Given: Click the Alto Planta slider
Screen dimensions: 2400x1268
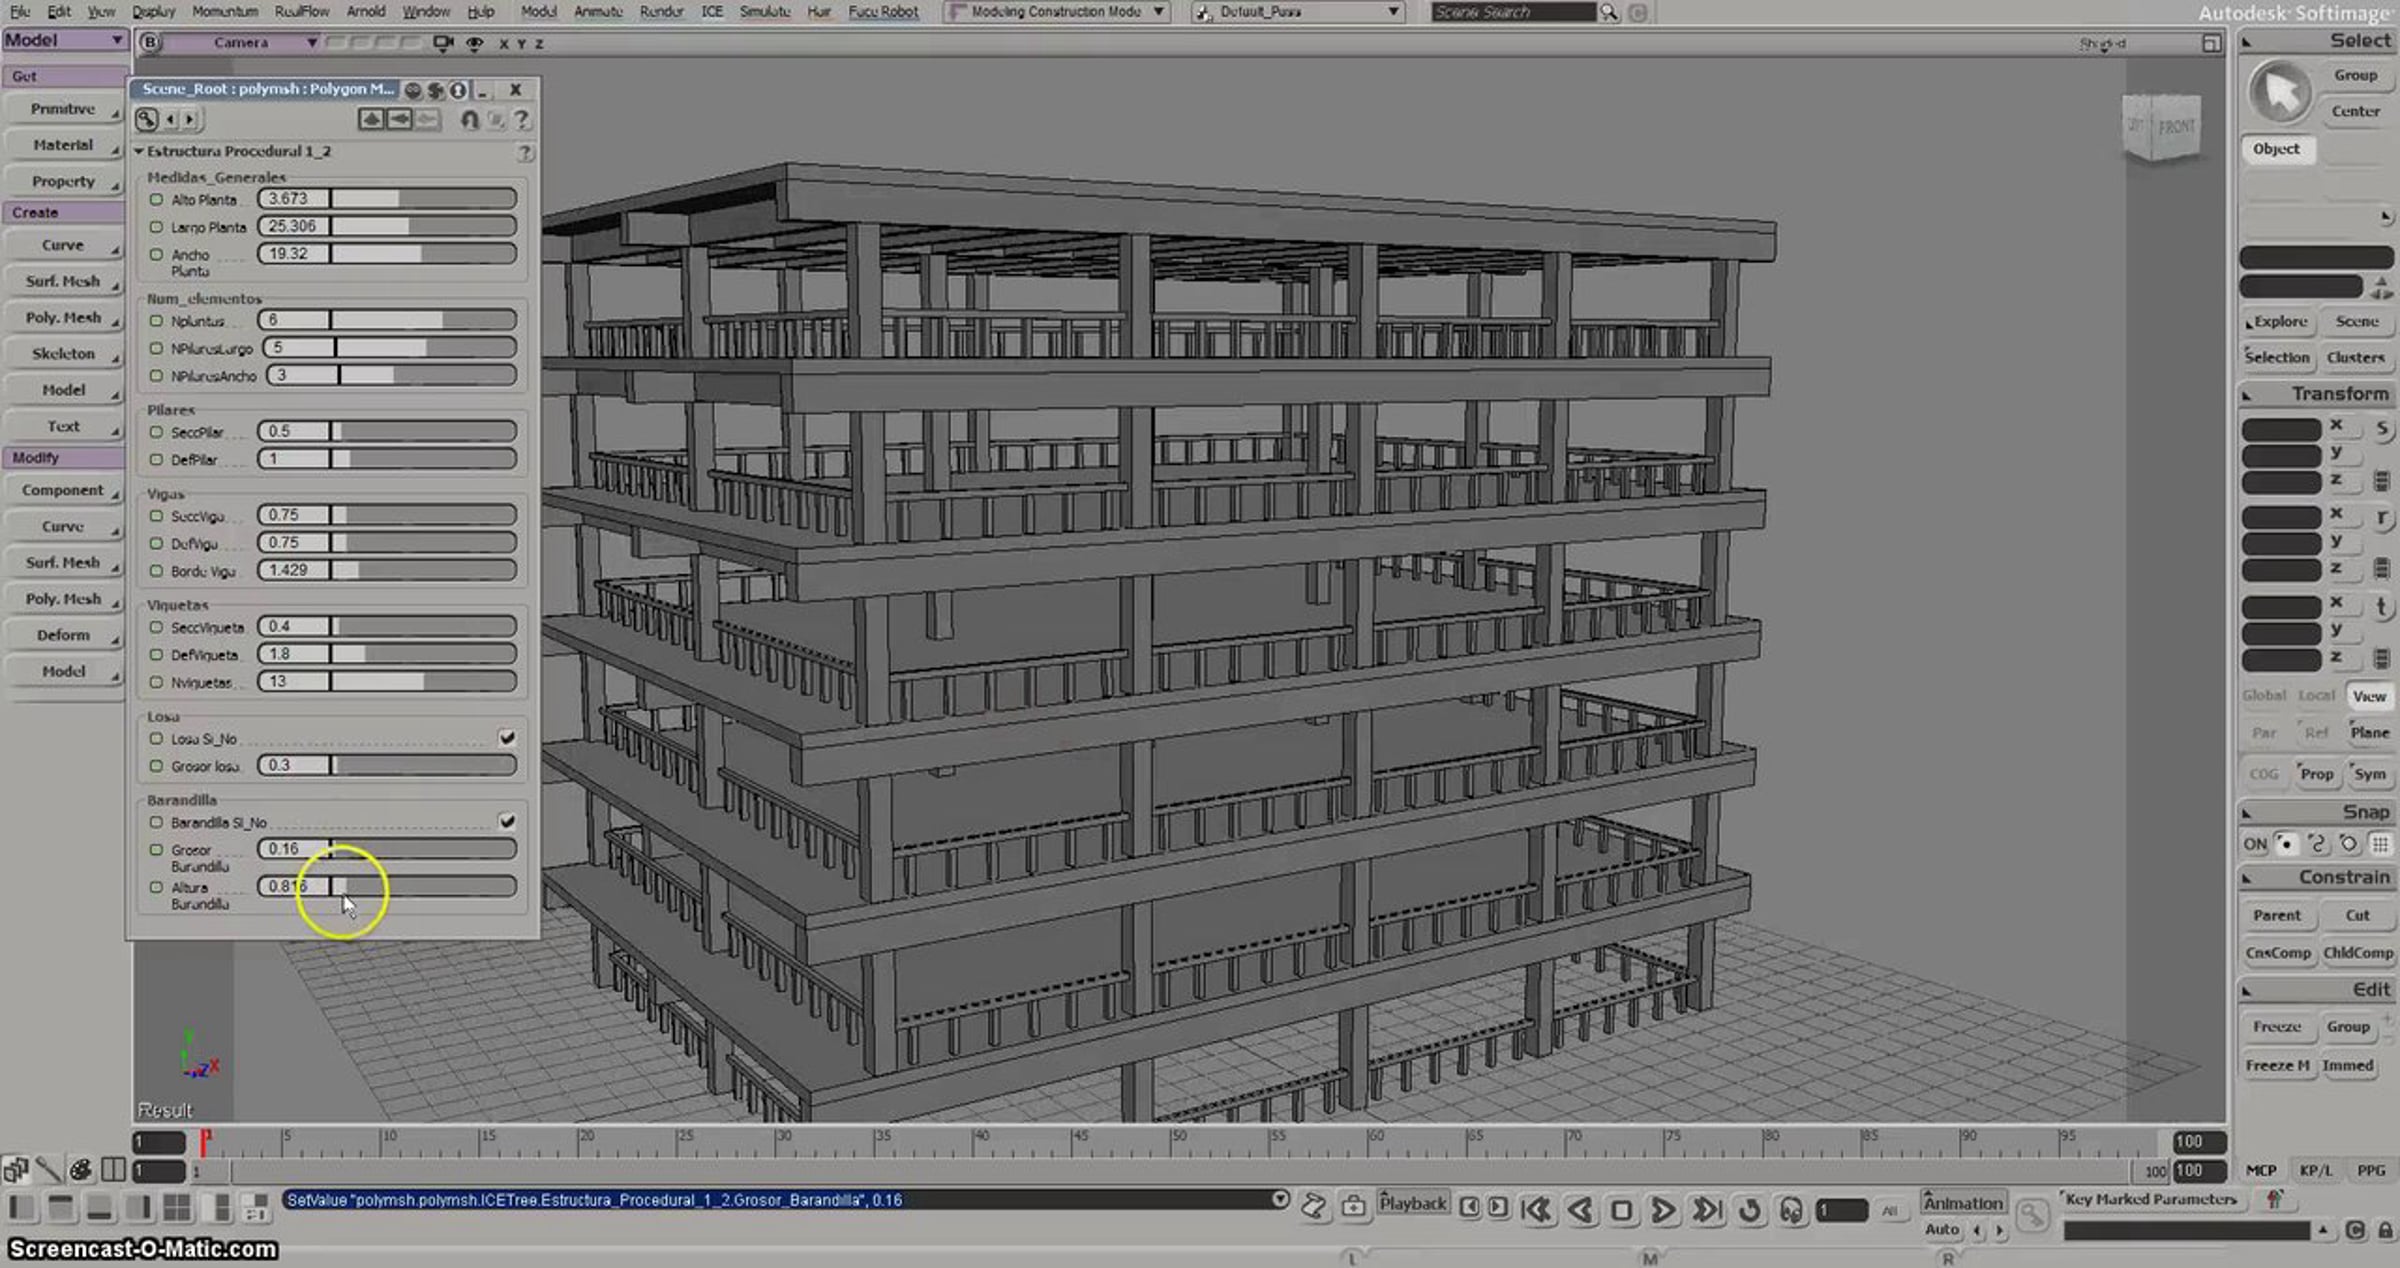Looking at the screenshot, I should click(424, 198).
